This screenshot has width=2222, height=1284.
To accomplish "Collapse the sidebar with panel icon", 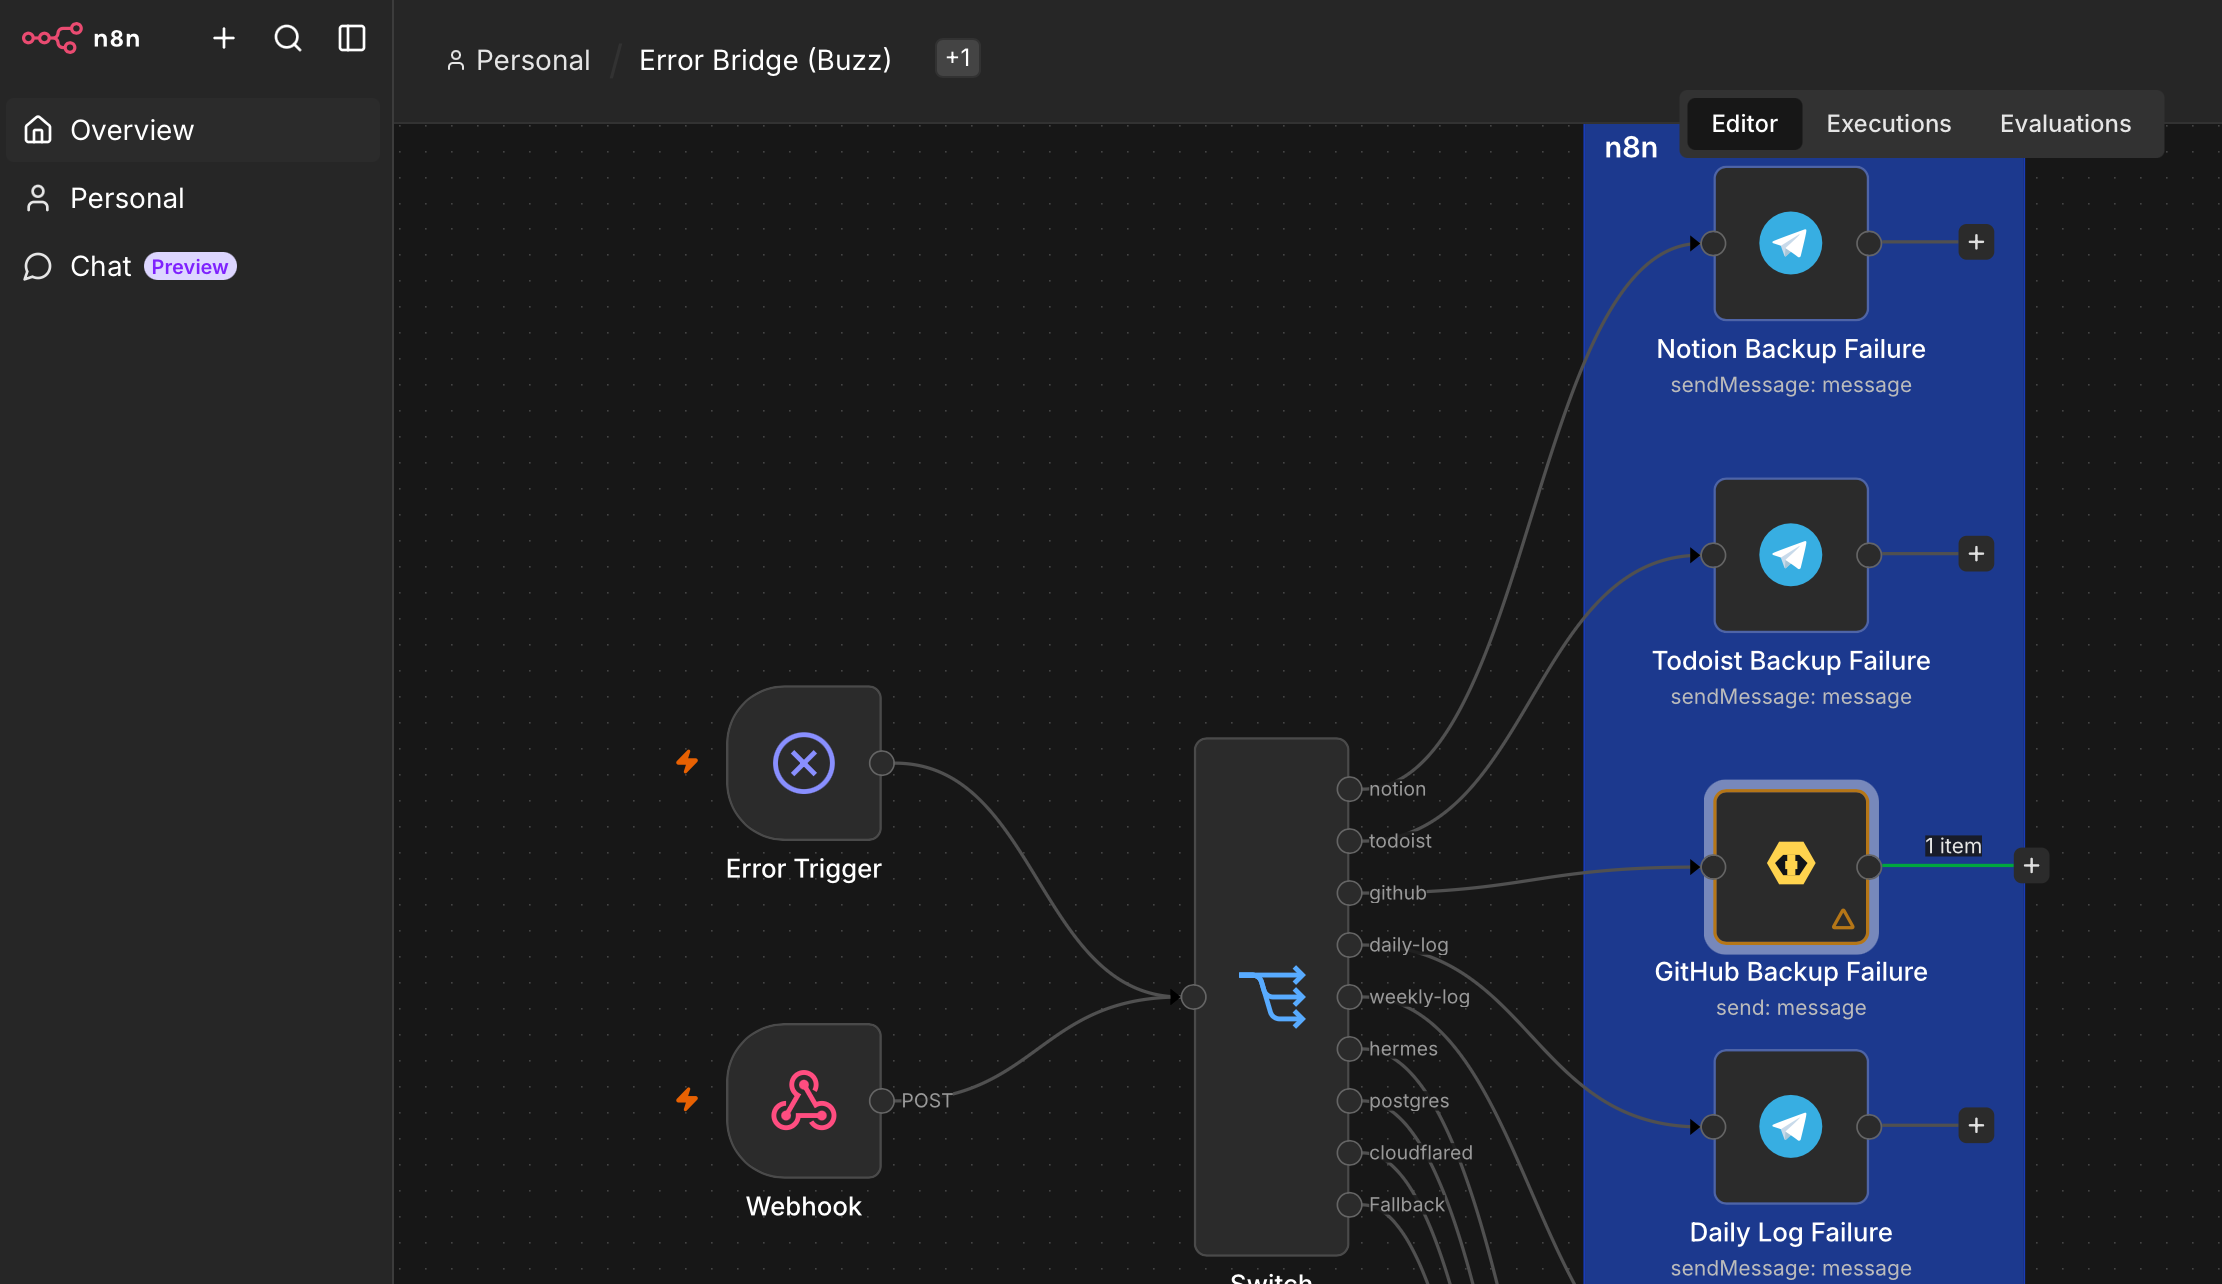I will [x=352, y=38].
